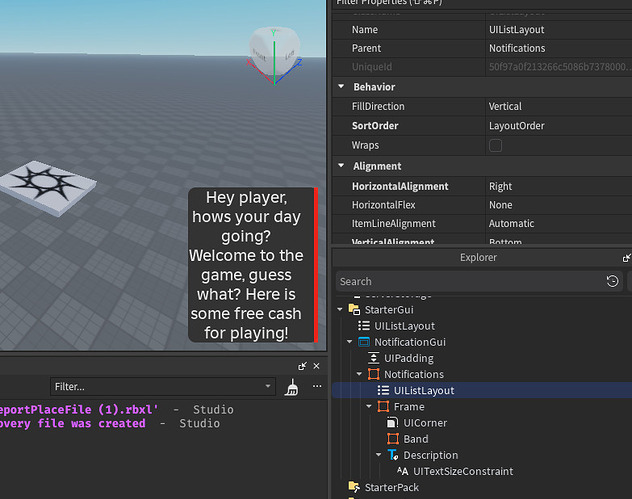The image size is (632, 499).
Task: Select the Name property label
Action: coord(365,29)
